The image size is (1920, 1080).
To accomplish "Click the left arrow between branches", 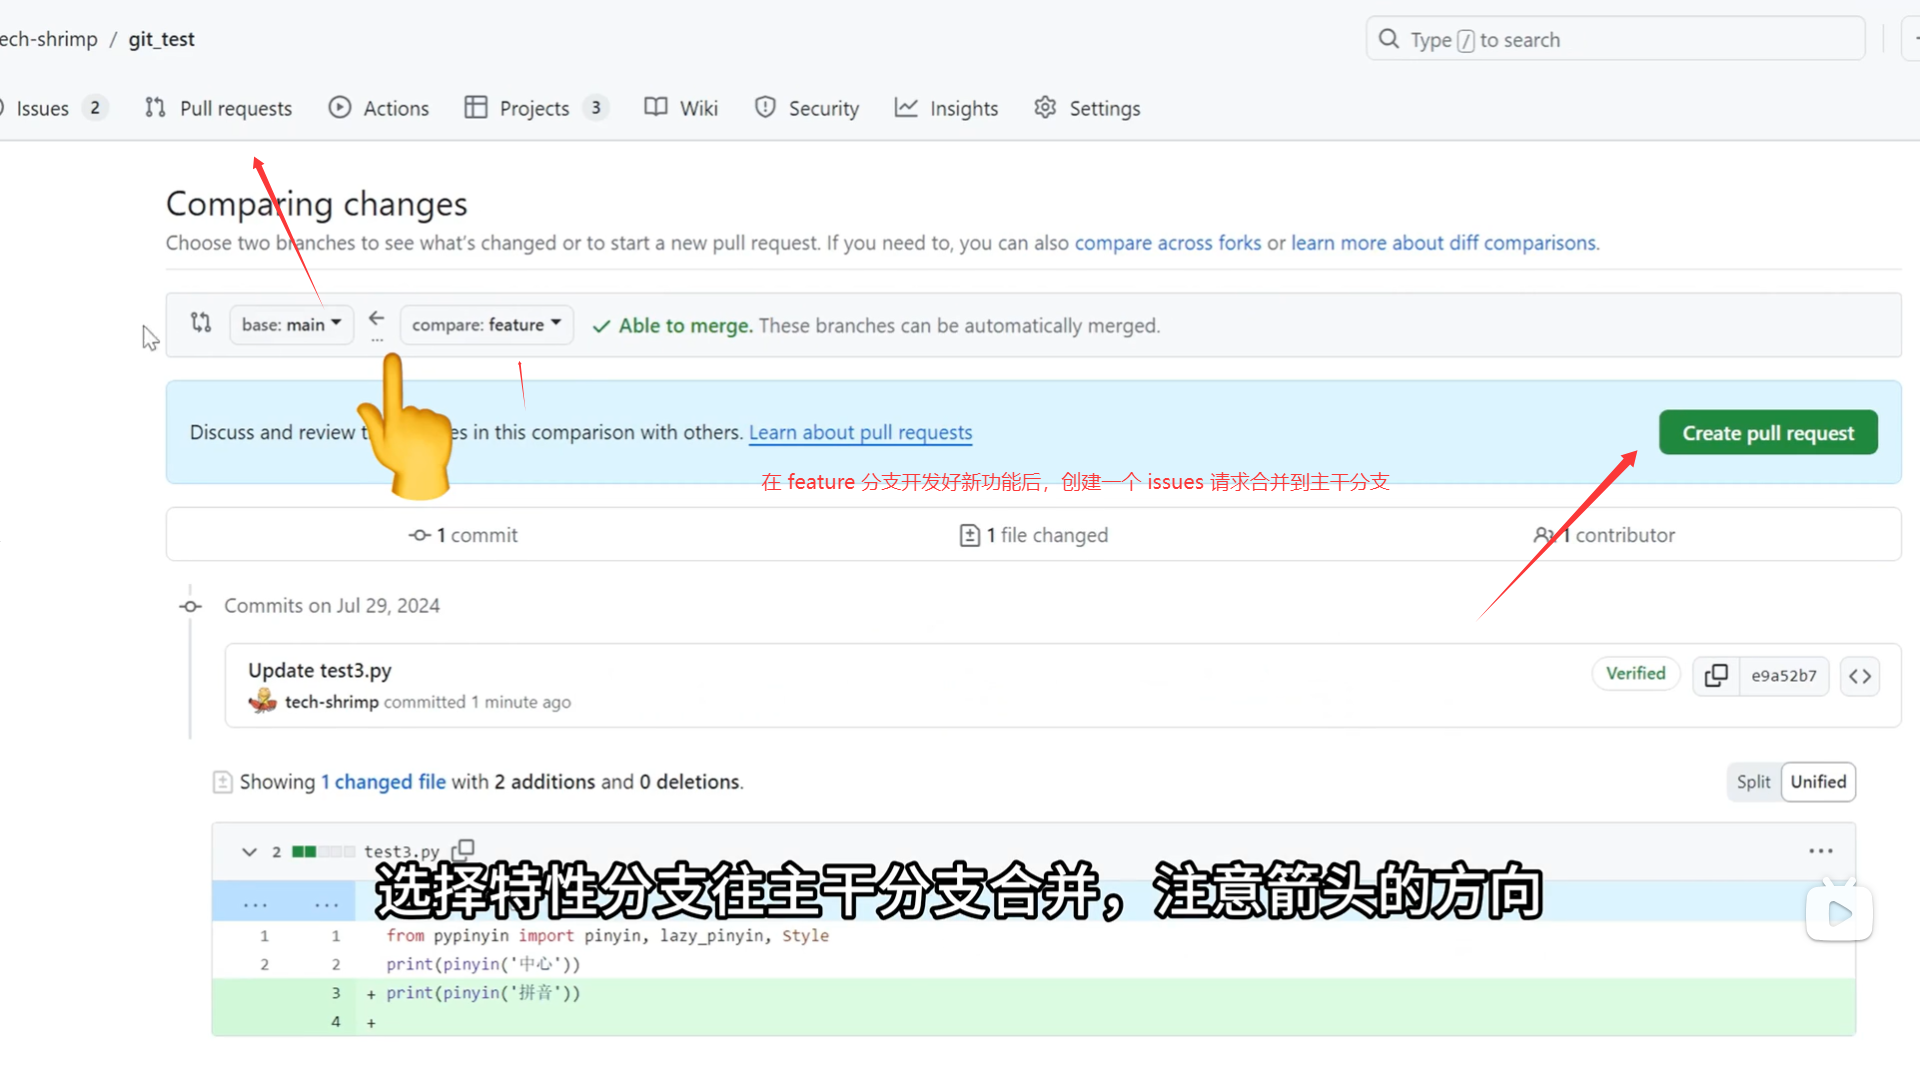I will point(376,319).
